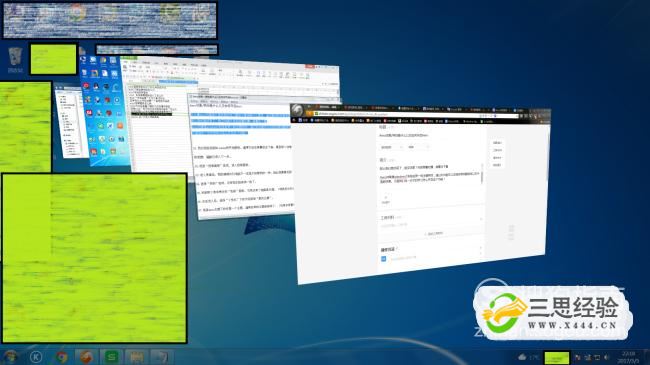This screenshot has width=650, height=365.
Task: Select the first browser tab
Action: click(326, 107)
